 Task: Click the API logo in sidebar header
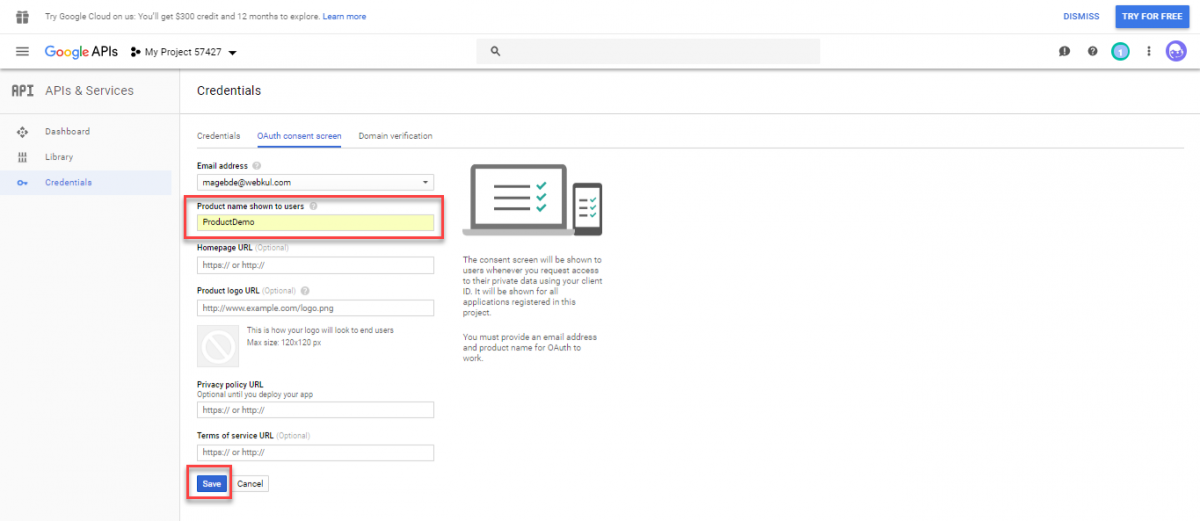pos(23,90)
